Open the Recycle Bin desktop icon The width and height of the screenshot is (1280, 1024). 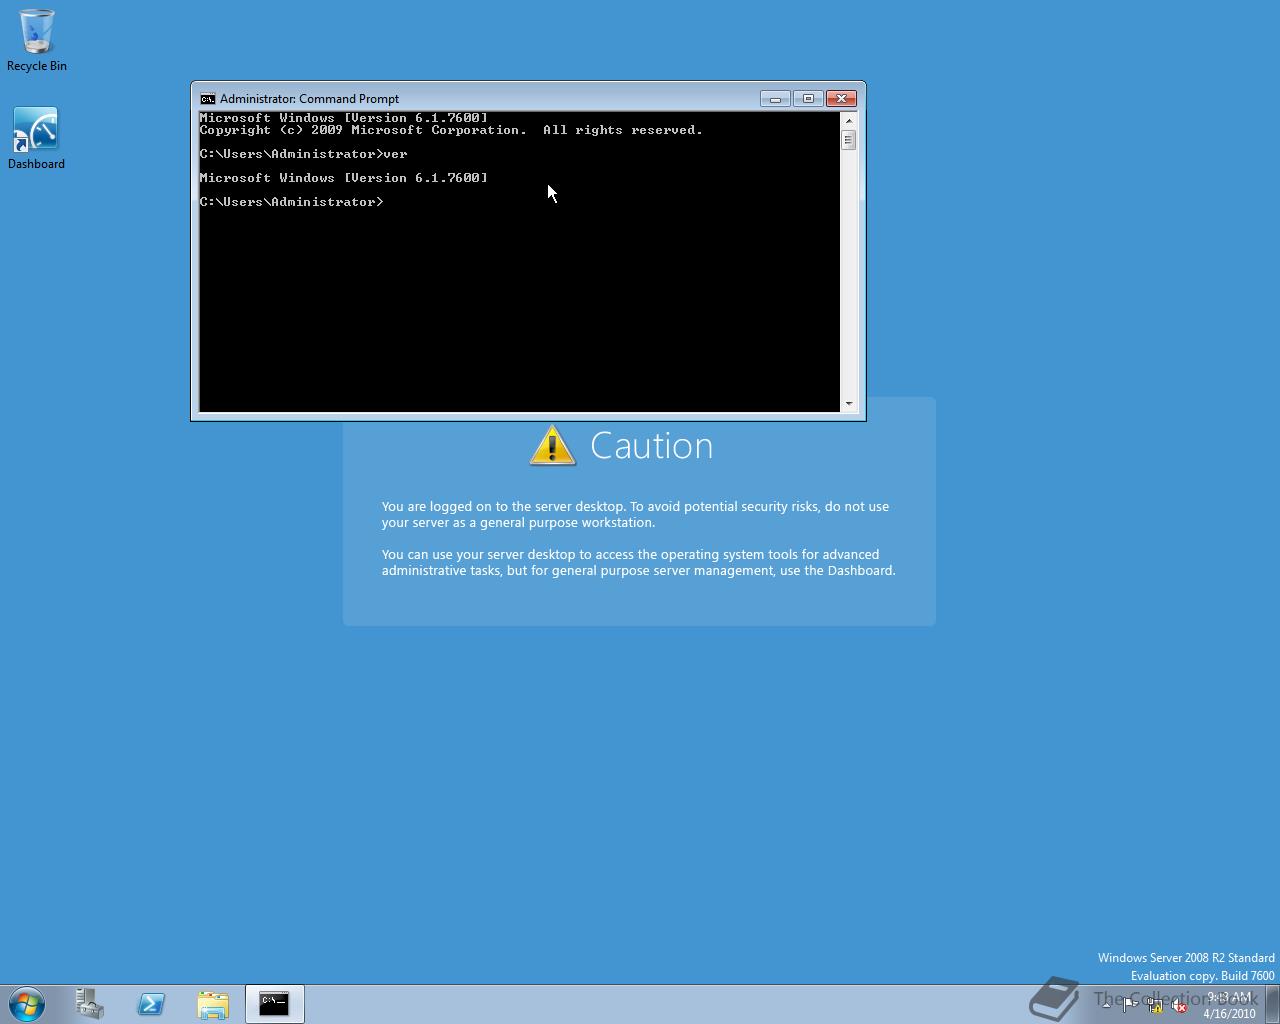click(x=37, y=40)
